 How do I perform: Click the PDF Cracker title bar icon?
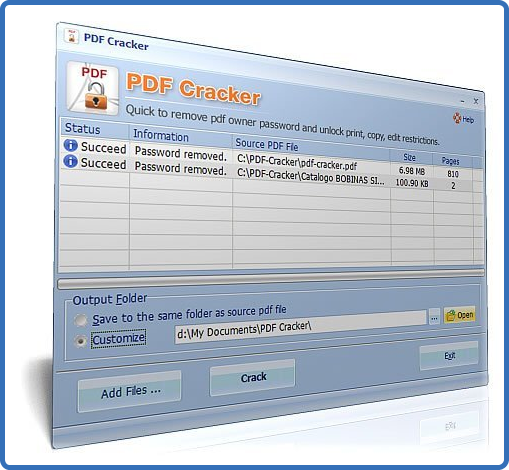(71, 36)
